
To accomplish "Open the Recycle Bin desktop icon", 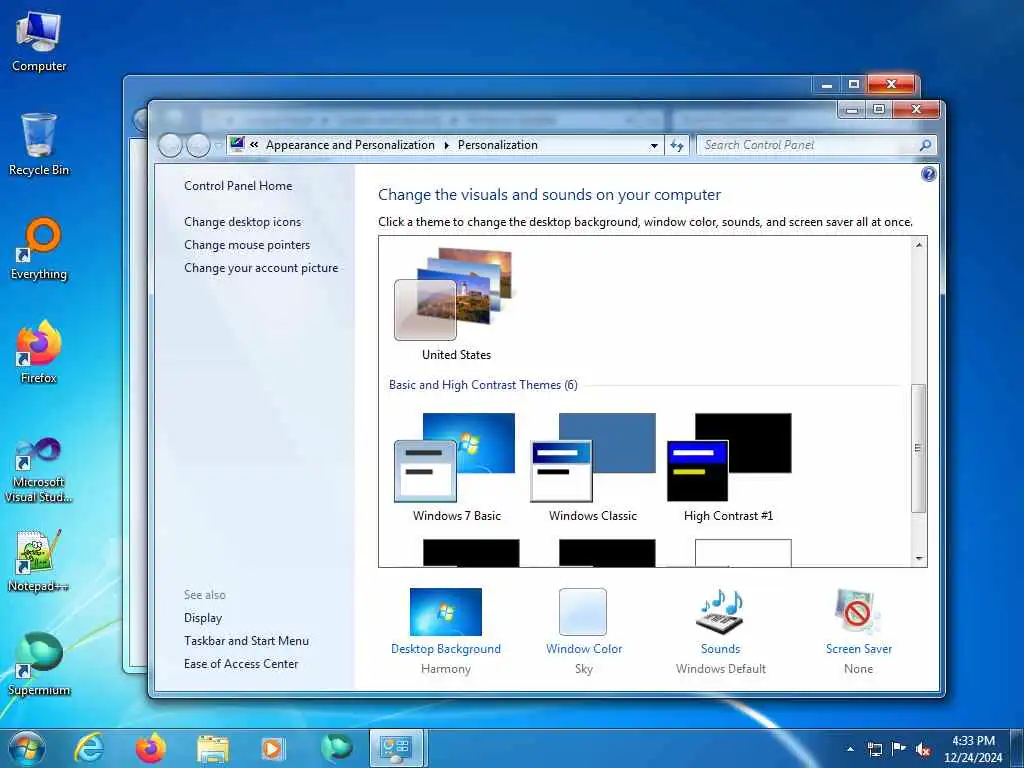I will [39, 144].
